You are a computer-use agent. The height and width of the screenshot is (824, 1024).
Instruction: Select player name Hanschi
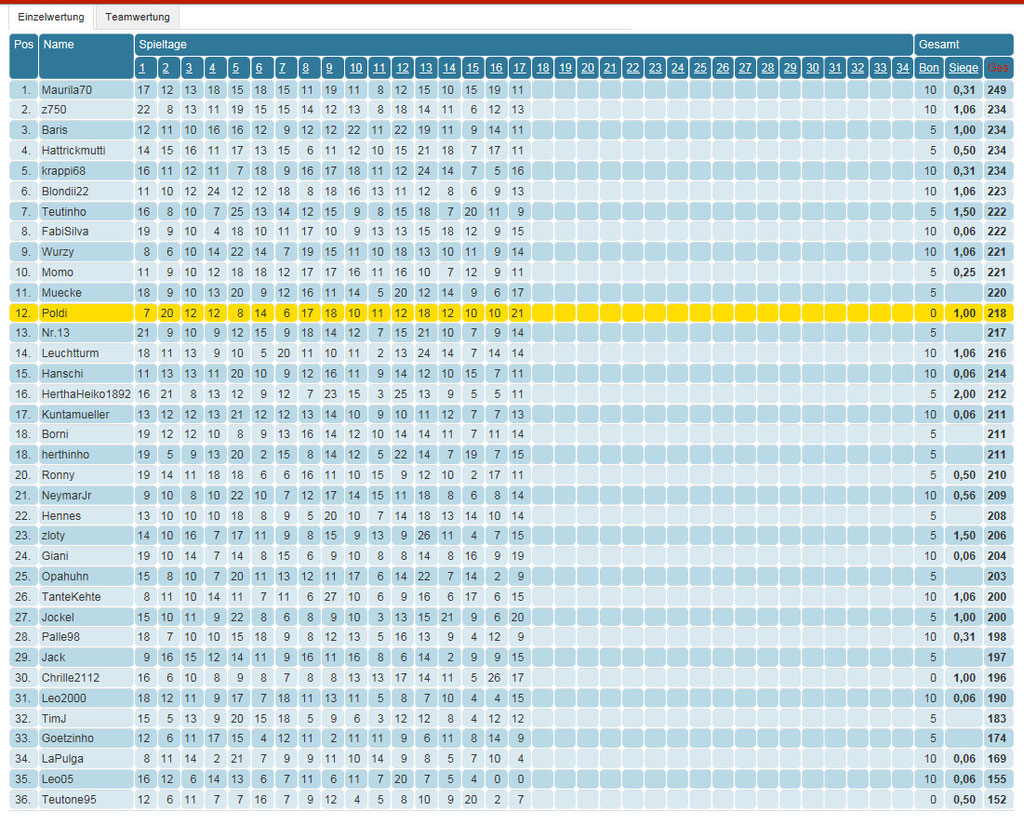(x=62, y=373)
